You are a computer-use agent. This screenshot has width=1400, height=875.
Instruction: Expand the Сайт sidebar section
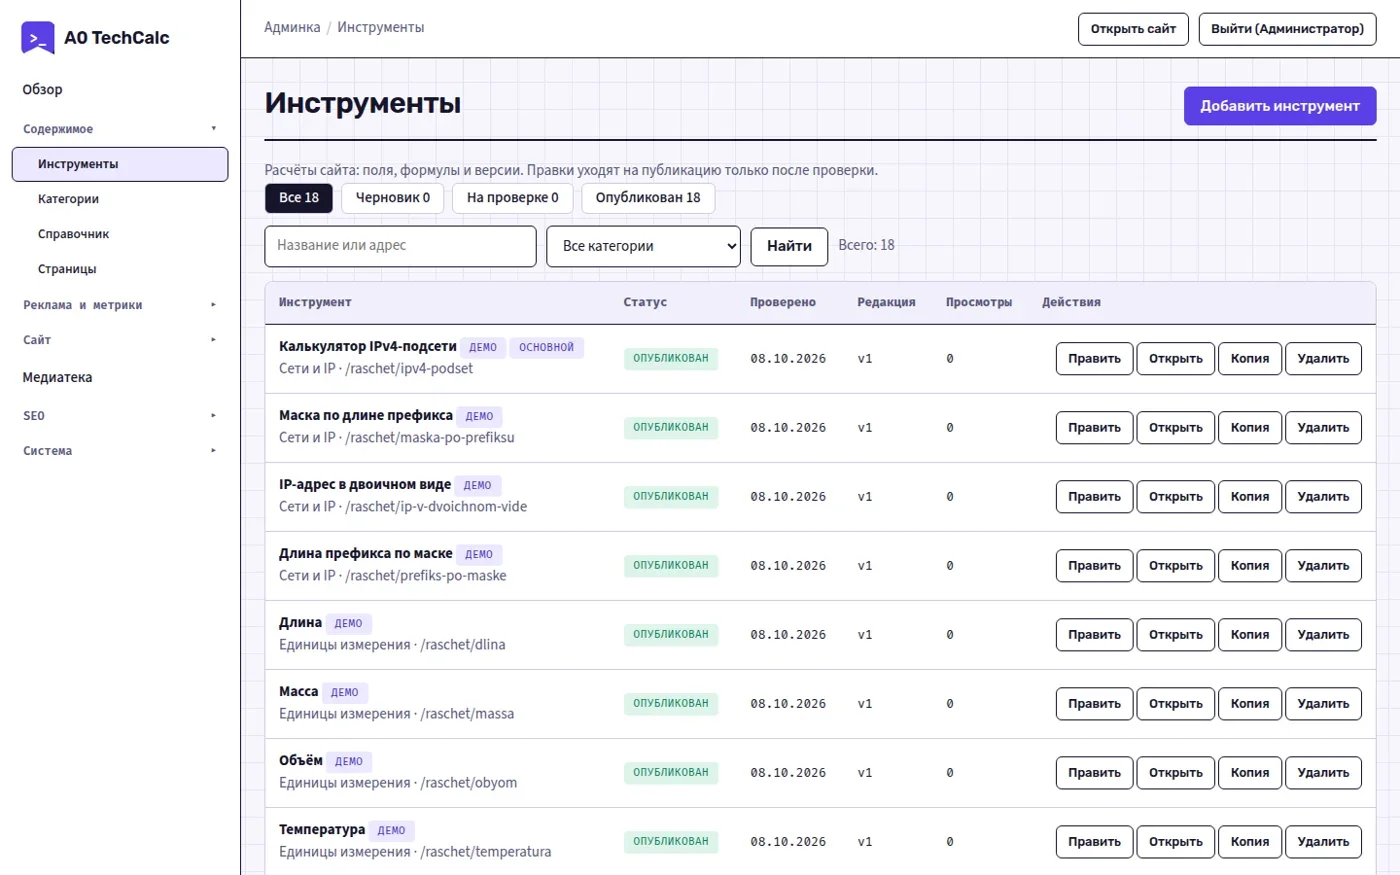pos(120,340)
